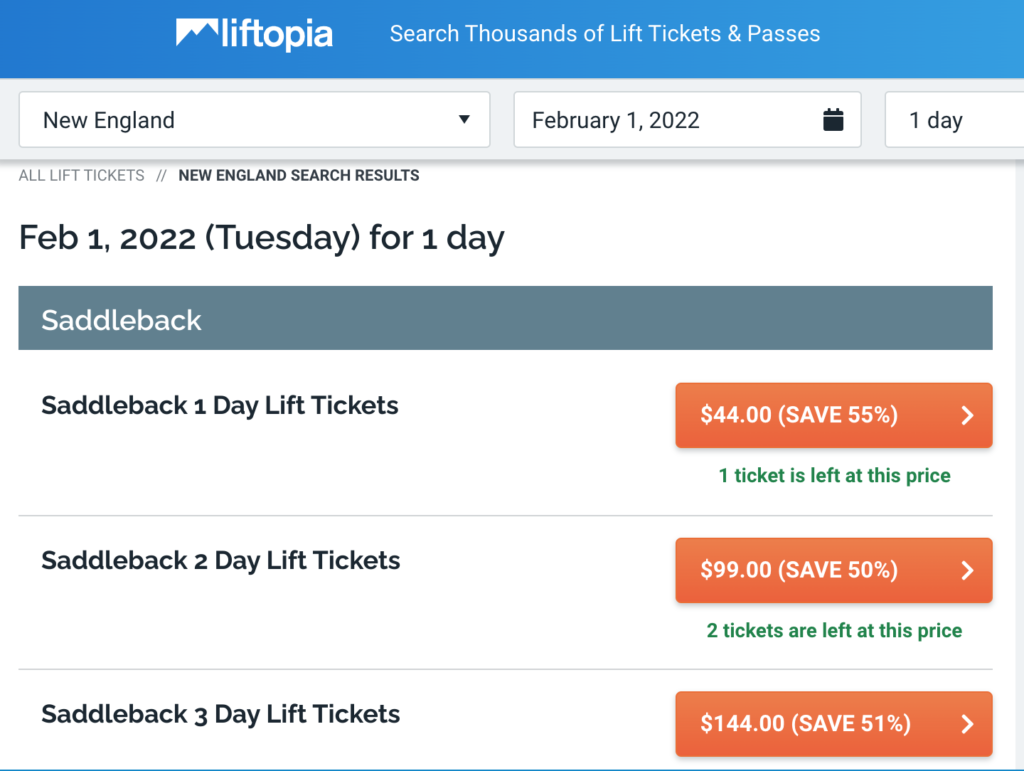Viewport: 1024px width, 771px height.
Task: Click the chevron on the $99.00 button
Action: click(x=967, y=570)
